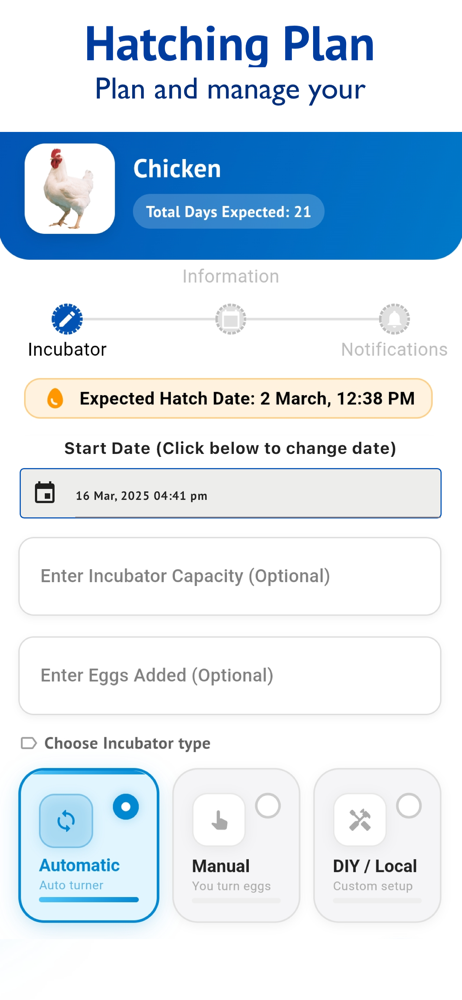The height and width of the screenshot is (1000, 462).
Task: Tap the Expected Hatch Date banner
Action: (x=228, y=399)
